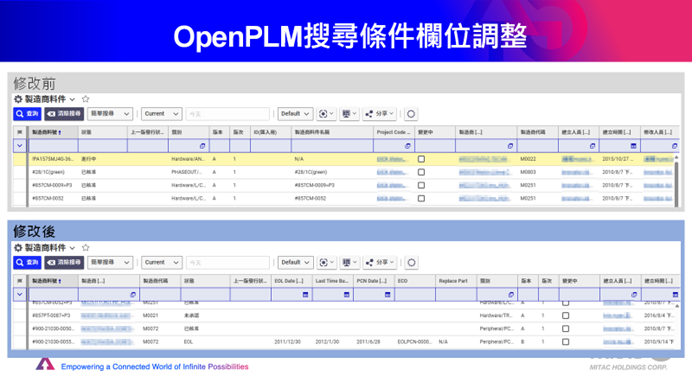Screen dimensions: 692x389
Task: Select the EOLPCN-0000 cell in 修改後 grid
Action: tap(414, 342)
